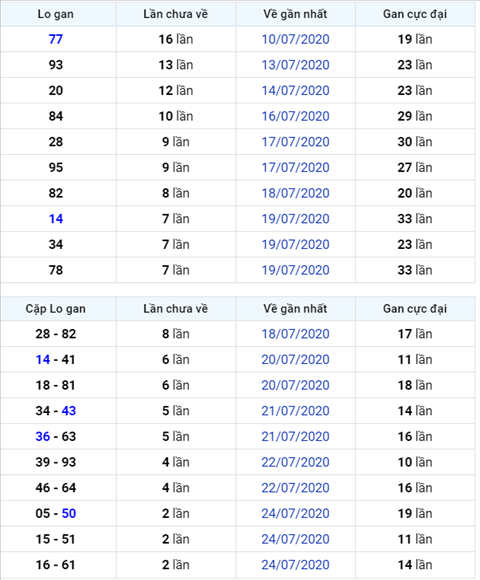480x580 pixels.
Task: Click 17/07/2020 in the row for 95
Action: click(295, 168)
